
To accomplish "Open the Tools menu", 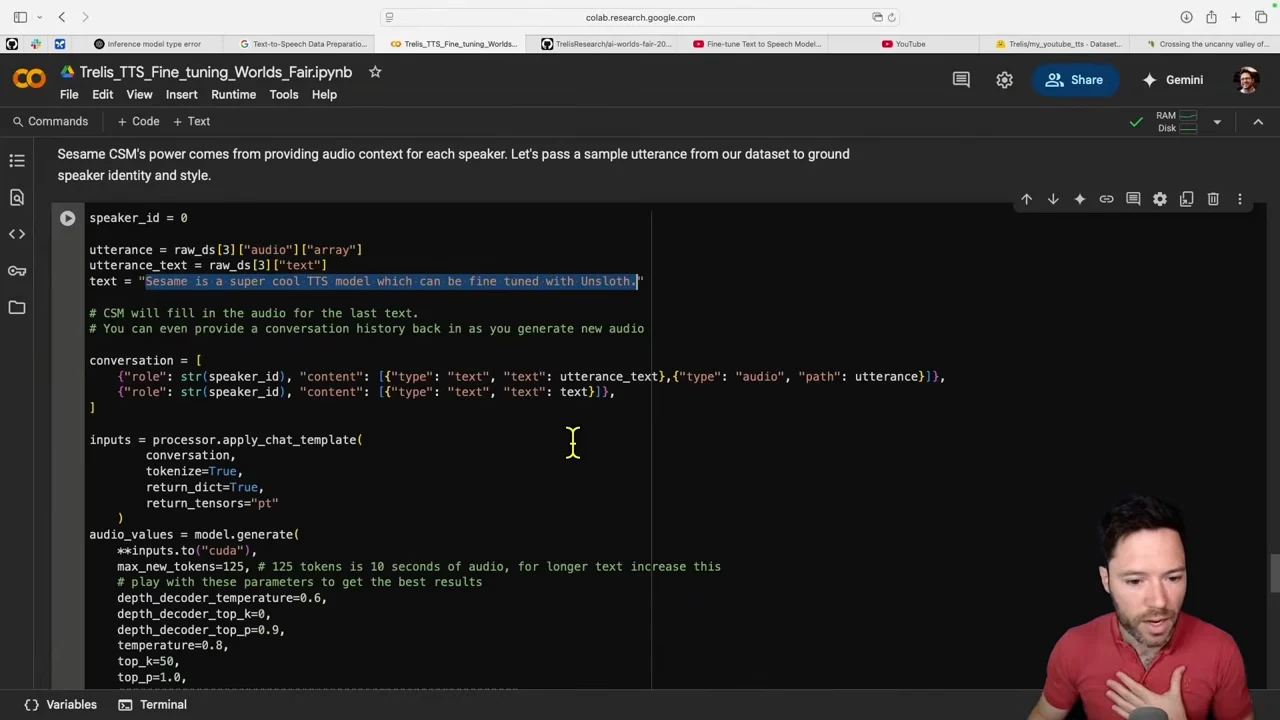I will pyautogui.click(x=283, y=94).
